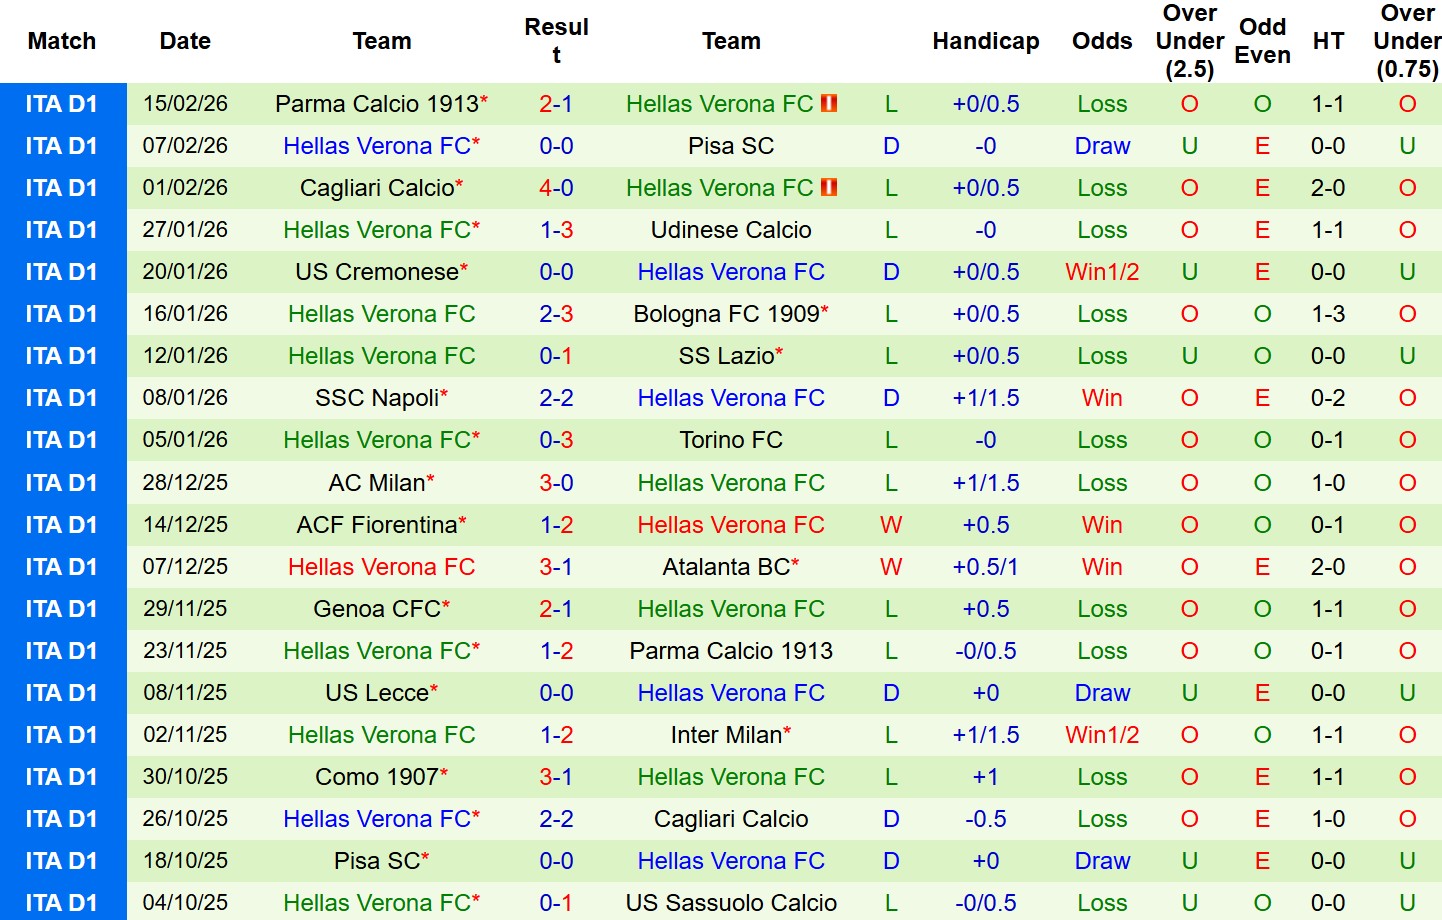Click the 2-1 result of Parma vs Verona
Image resolution: width=1442 pixels, height=920 pixels.
tap(556, 104)
